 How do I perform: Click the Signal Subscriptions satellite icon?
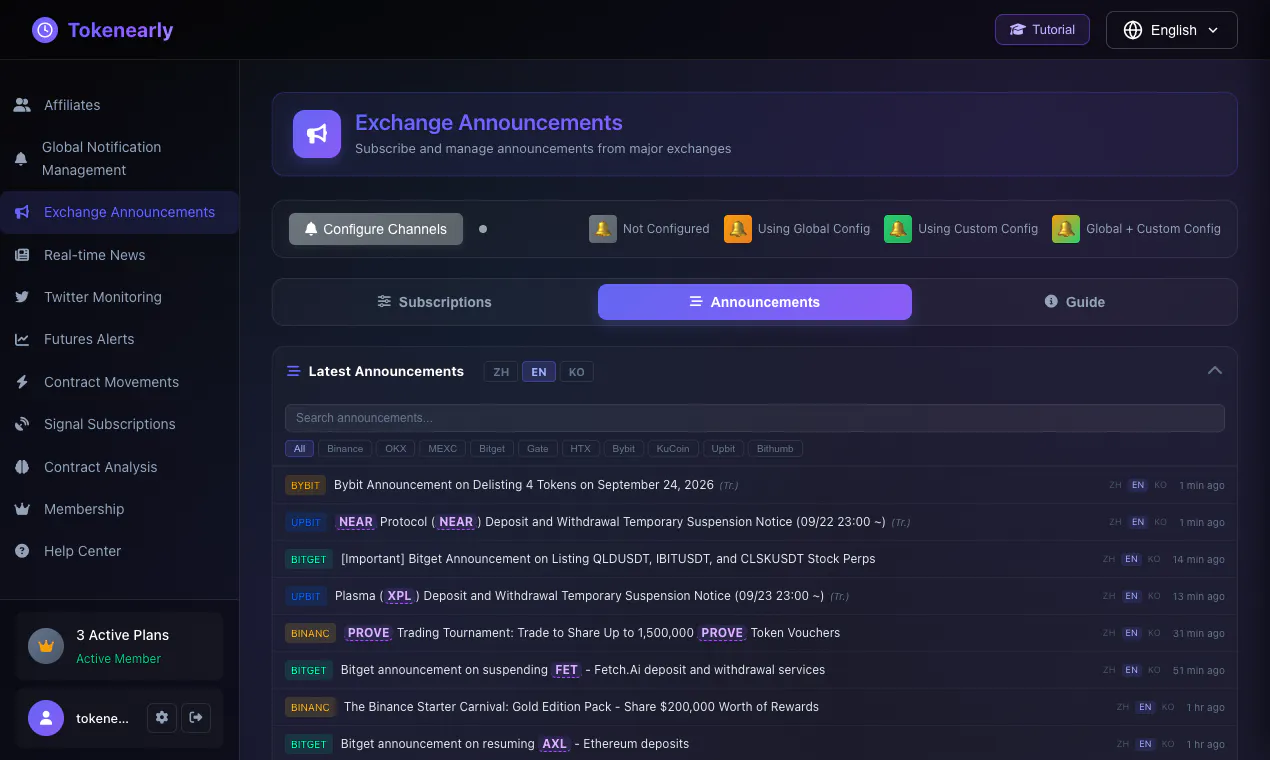coord(22,424)
